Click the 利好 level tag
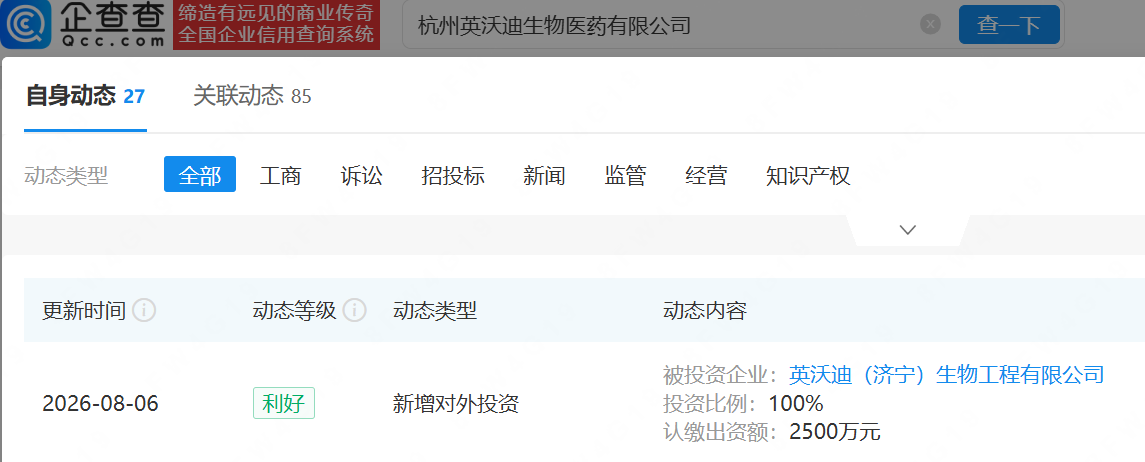Image resolution: width=1145 pixels, height=462 pixels. coord(284,403)
